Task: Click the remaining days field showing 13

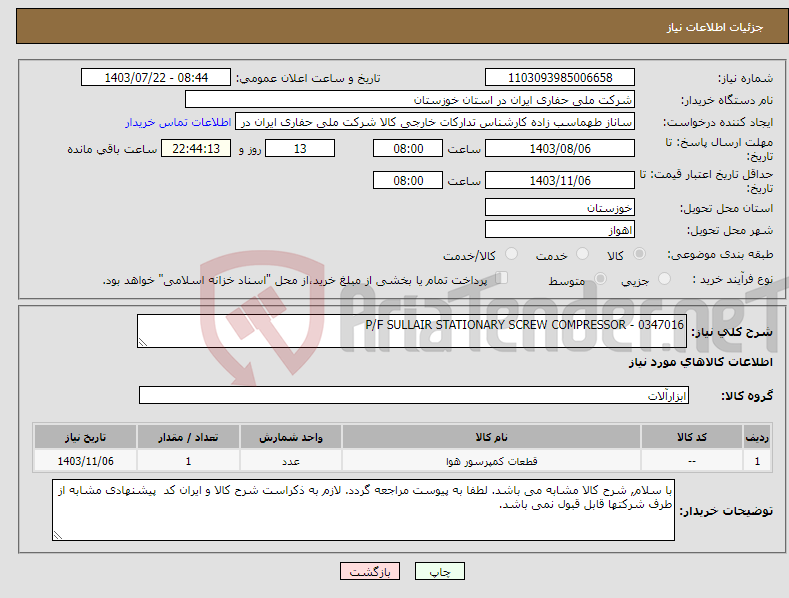Action: (300, 148)
